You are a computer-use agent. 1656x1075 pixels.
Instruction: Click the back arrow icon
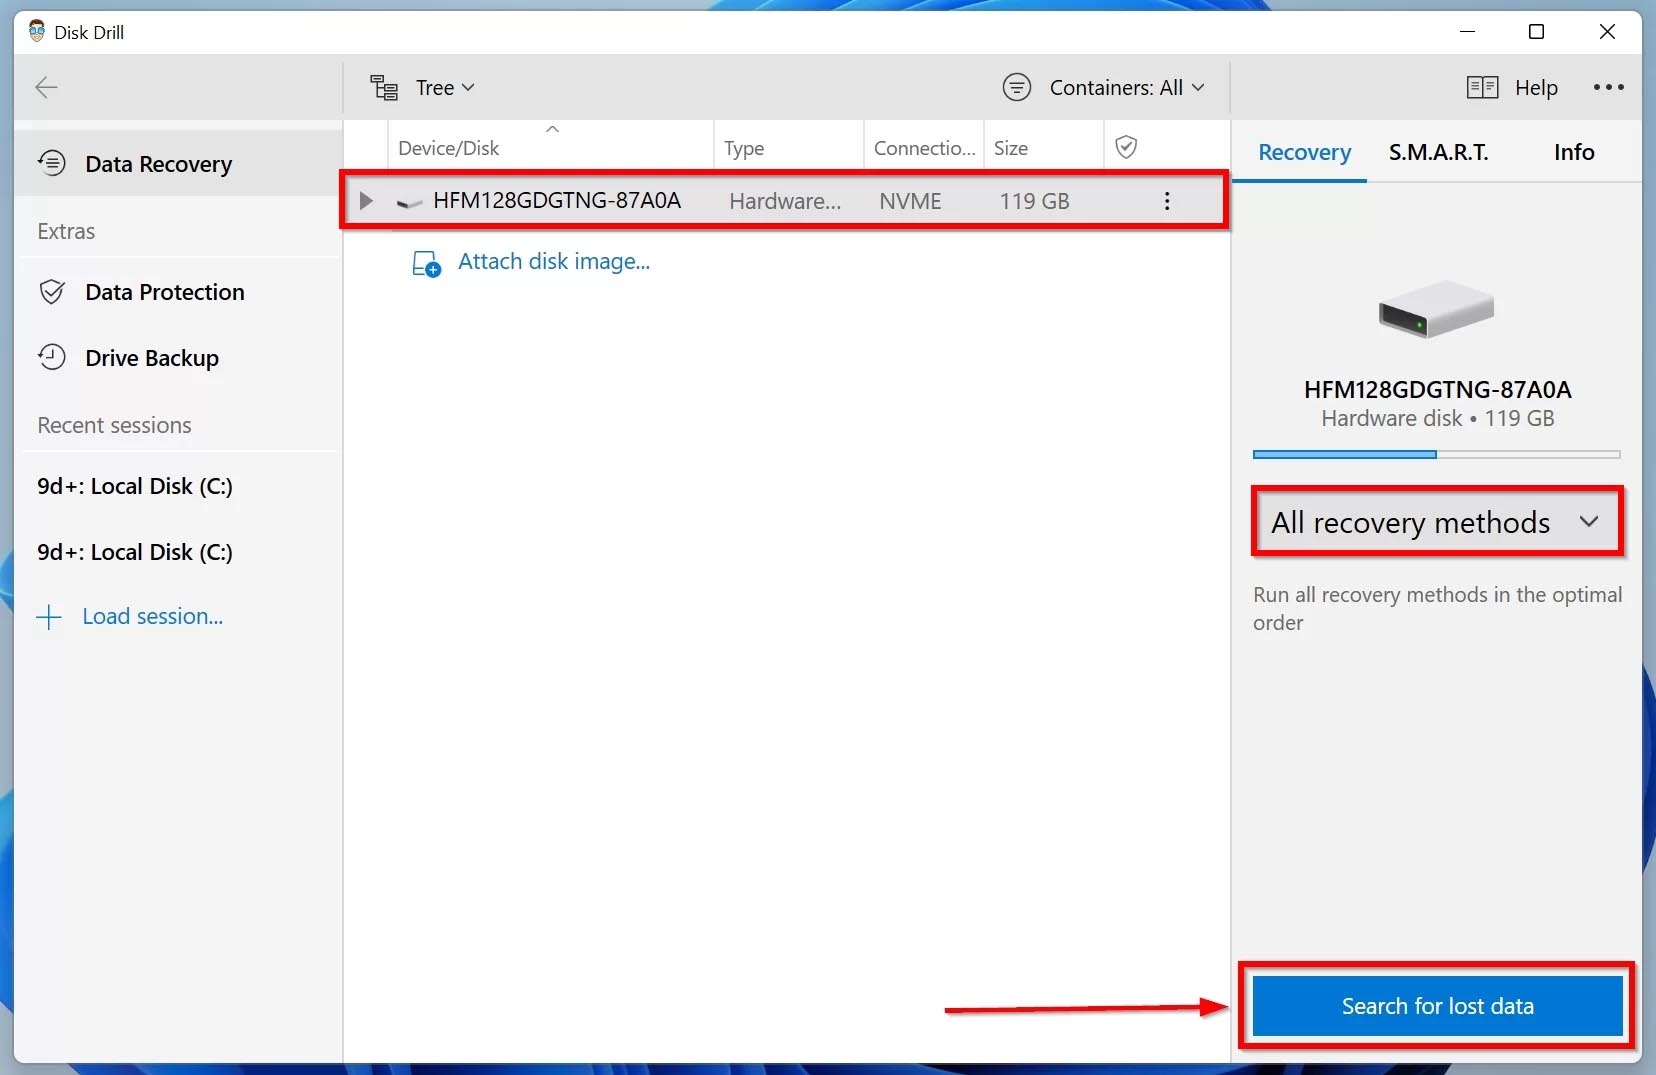pos(46,87)
